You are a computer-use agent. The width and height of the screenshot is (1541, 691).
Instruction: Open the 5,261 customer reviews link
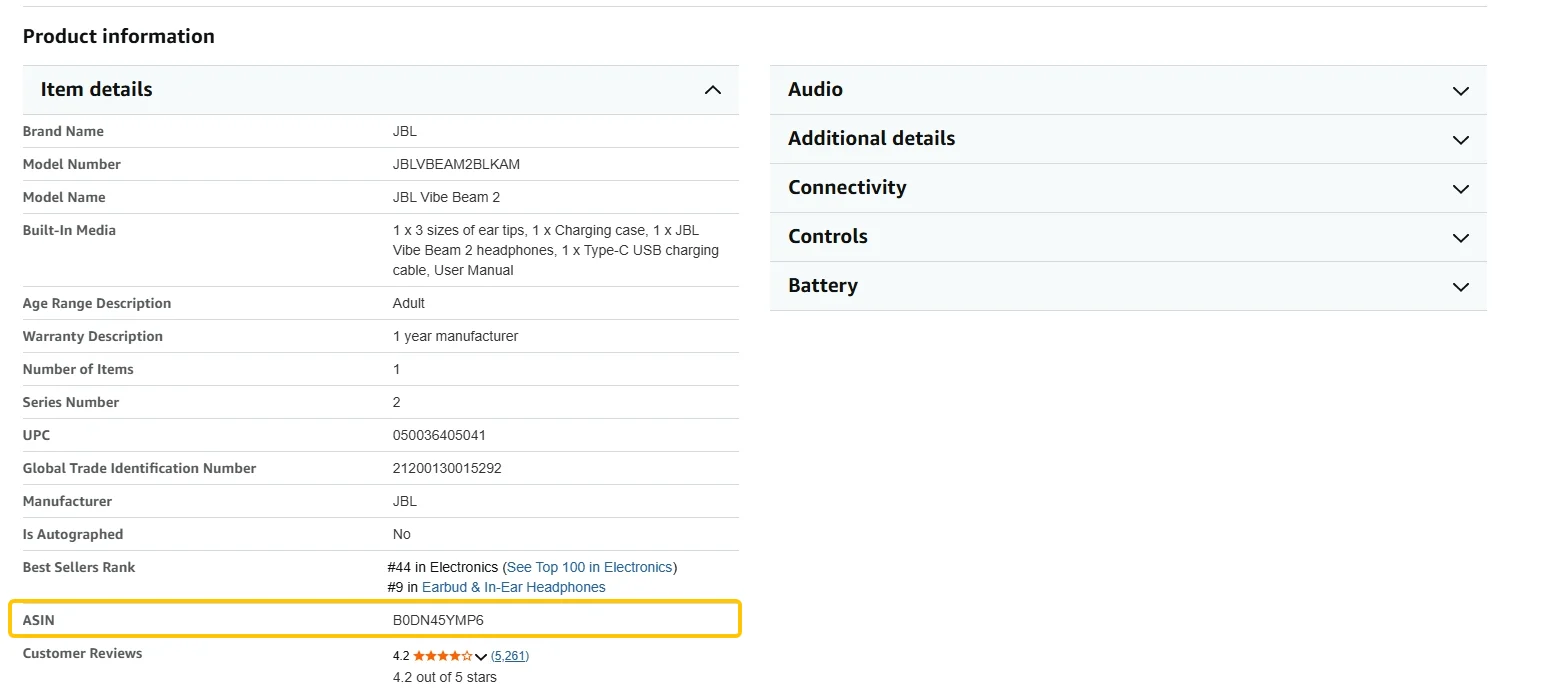point(510,656)
